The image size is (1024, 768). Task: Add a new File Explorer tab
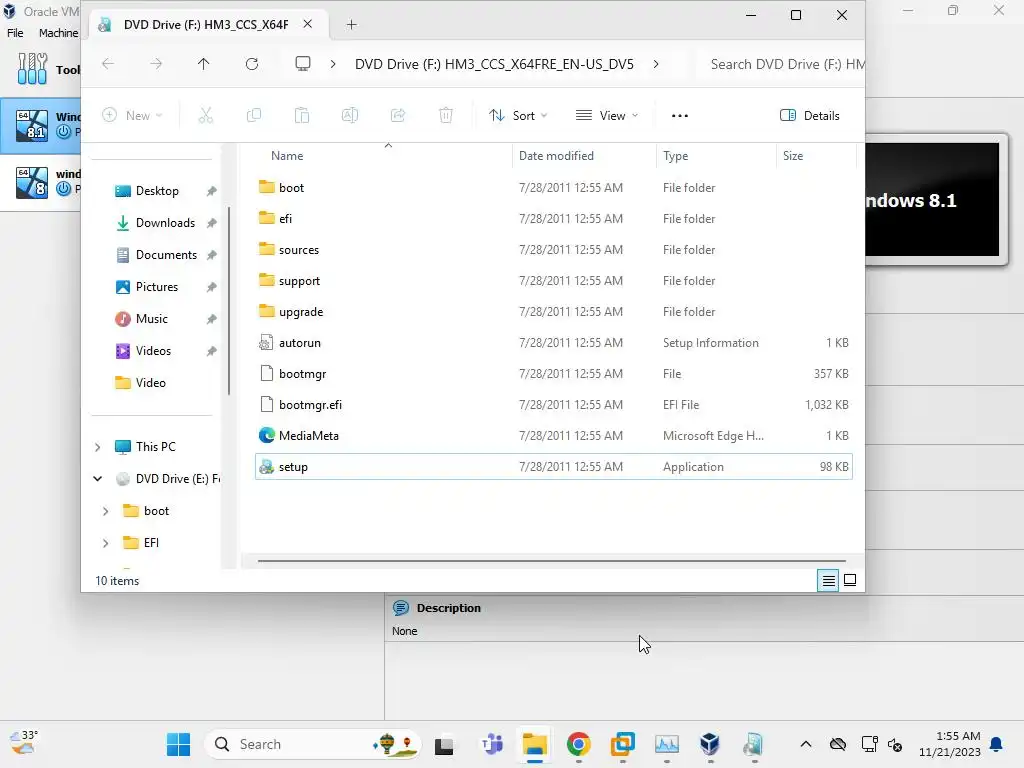(x=351, y=25)
